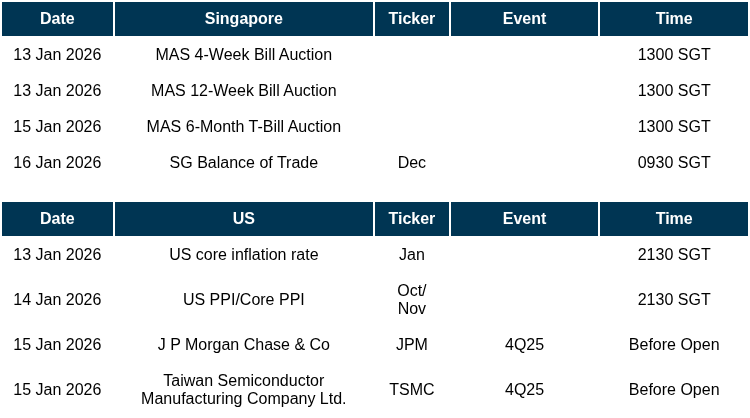
Task: Click the Singapore column header
Action: pyautogui.click(x=243, y=19)
